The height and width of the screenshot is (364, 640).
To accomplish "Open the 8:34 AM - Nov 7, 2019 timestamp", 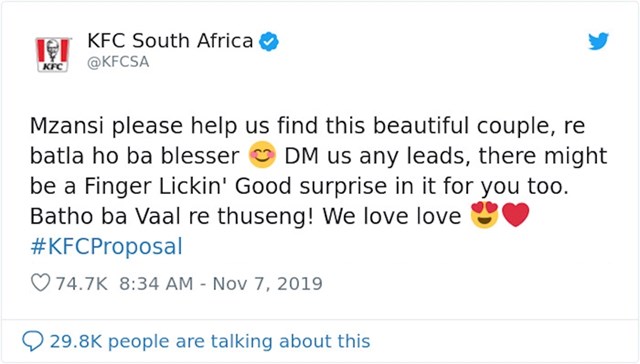I will click(x=221, y=284).
